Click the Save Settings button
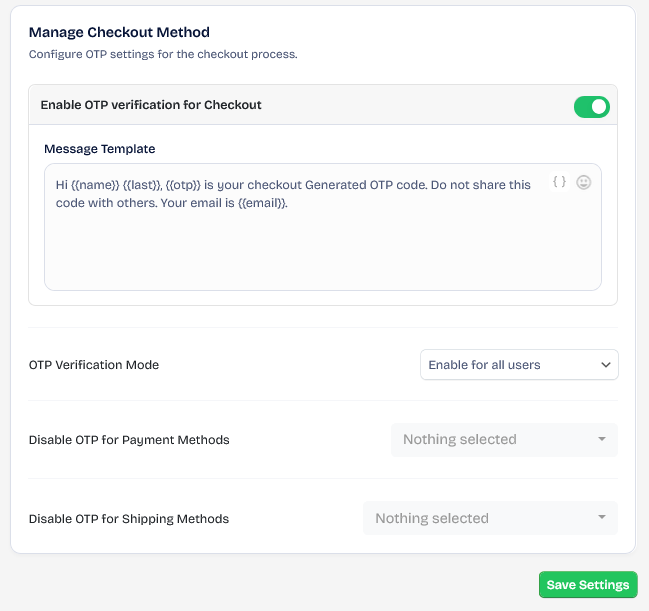The image size is (649, 611). (x=588, y=585)
